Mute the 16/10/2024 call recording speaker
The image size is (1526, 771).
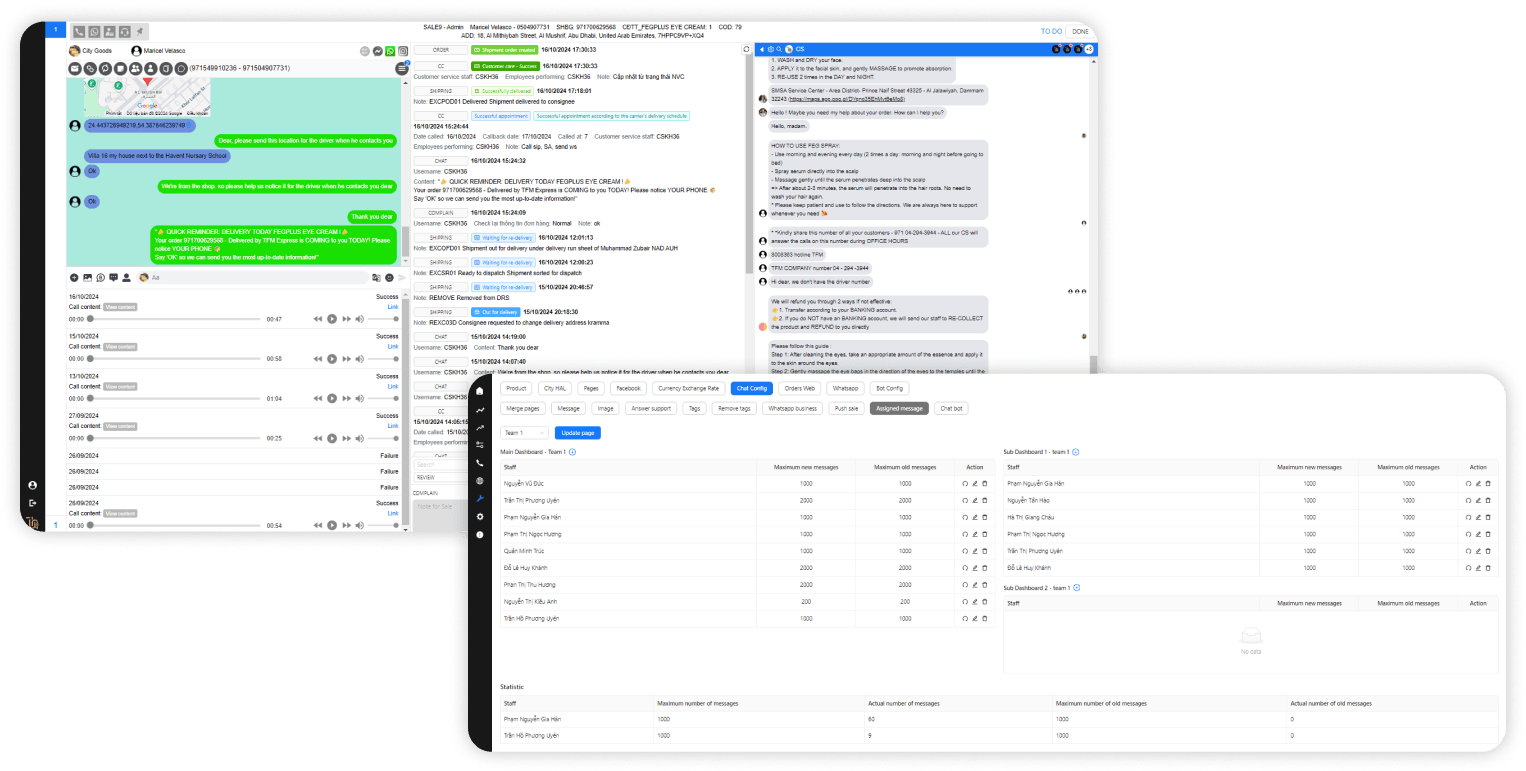coord(360,318)
